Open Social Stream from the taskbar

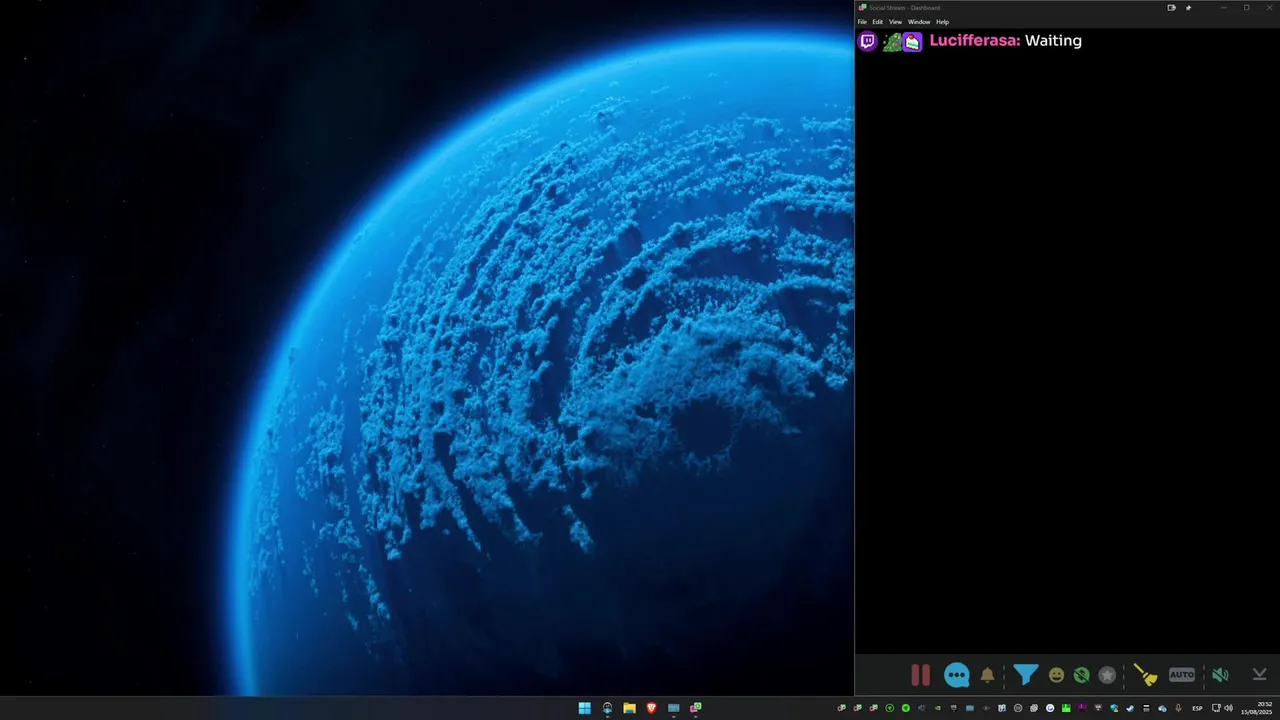point(696,708)
